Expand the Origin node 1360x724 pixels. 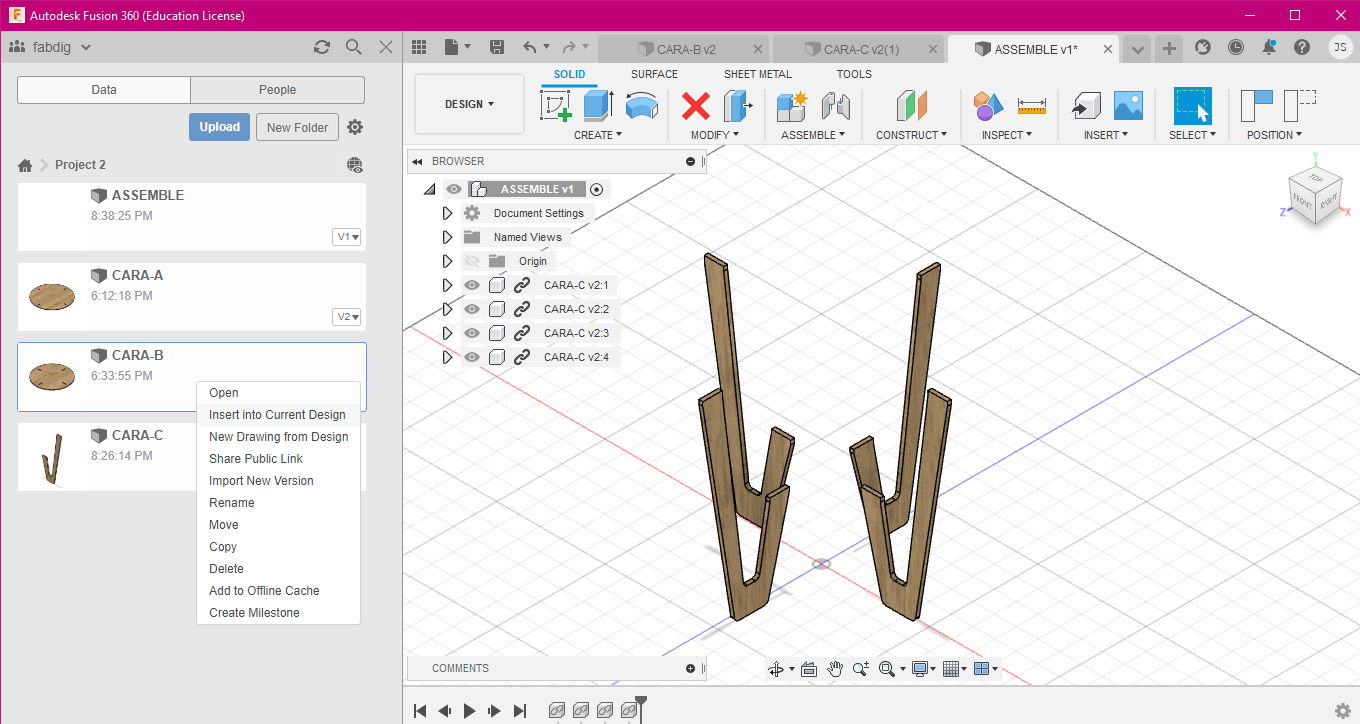447,261
